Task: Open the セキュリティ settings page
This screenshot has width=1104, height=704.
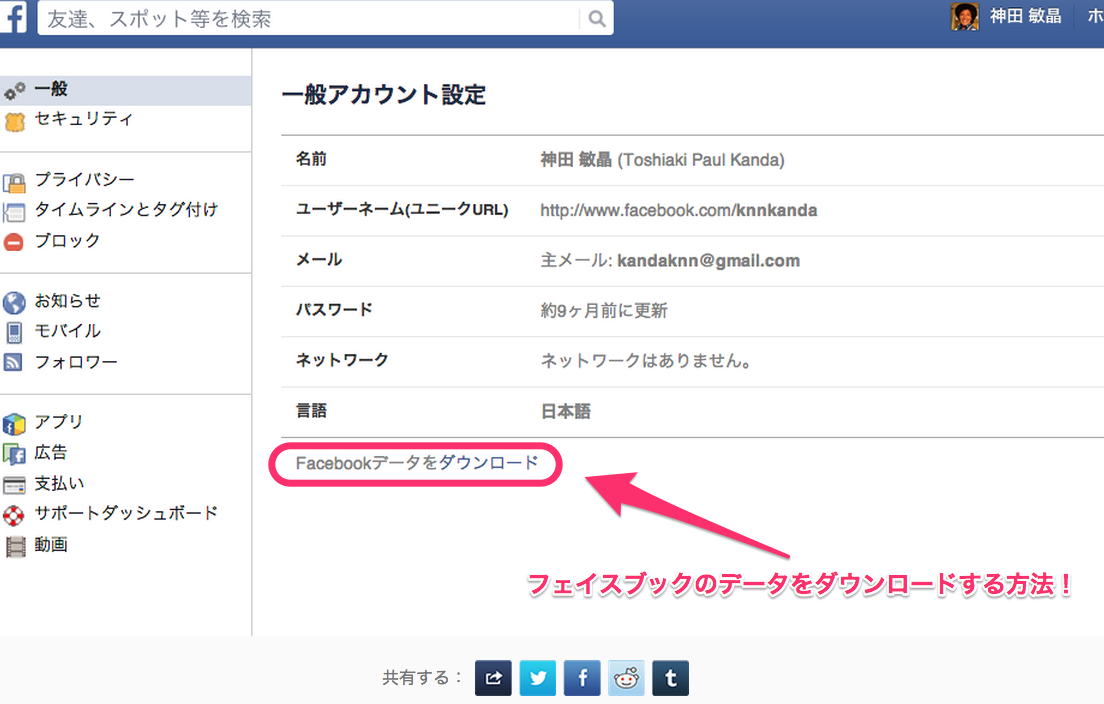Action: pos(83,119)
